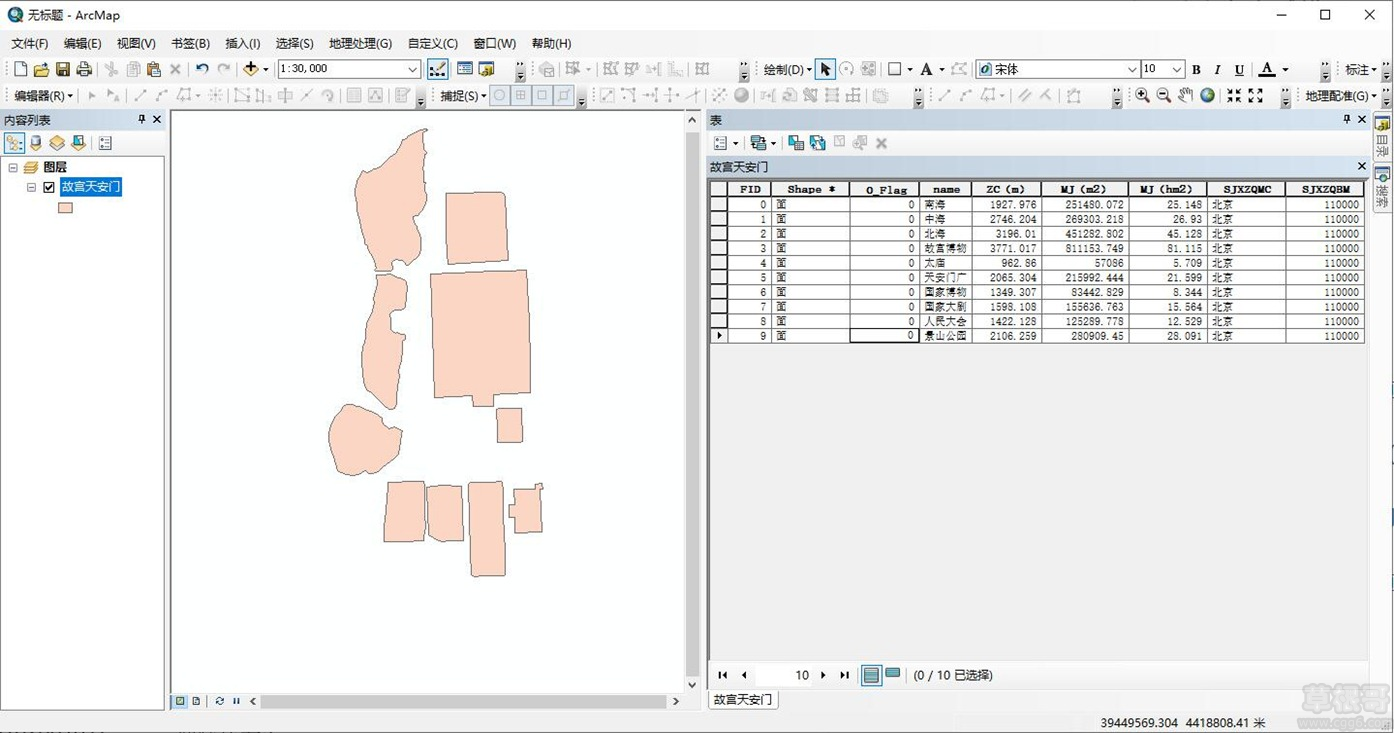Show selected records view button
The width and height of the screenshot is (1394, 733).
click(x=892, y=675)
